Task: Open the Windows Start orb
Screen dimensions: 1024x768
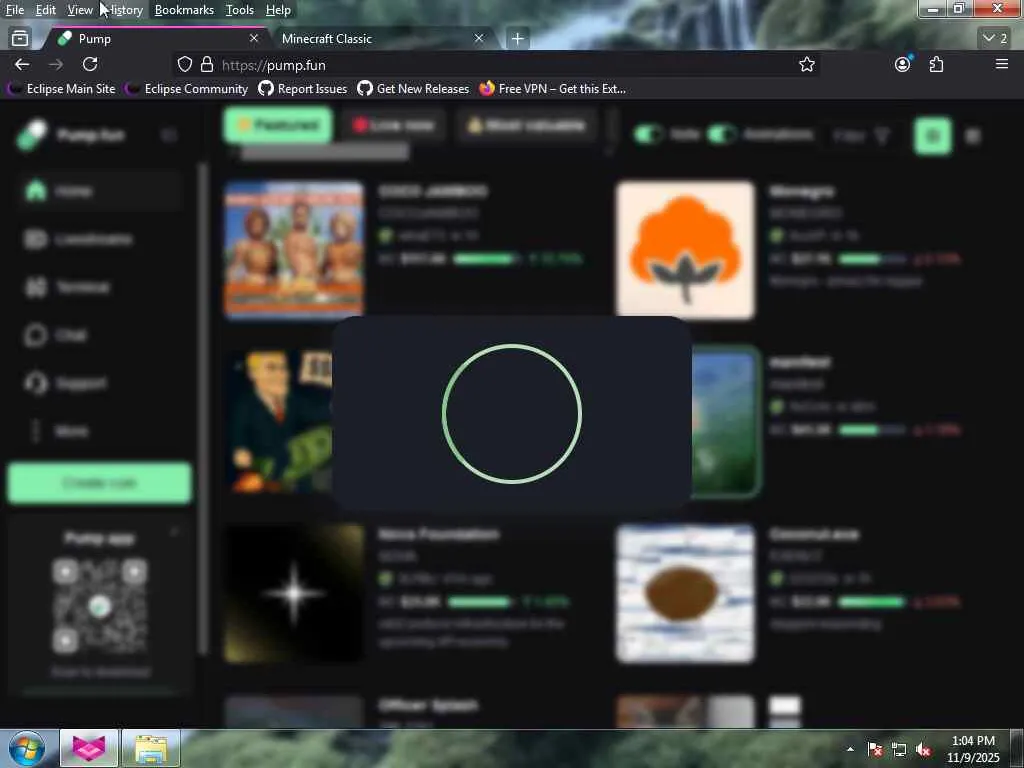Action: coord(27,748)
